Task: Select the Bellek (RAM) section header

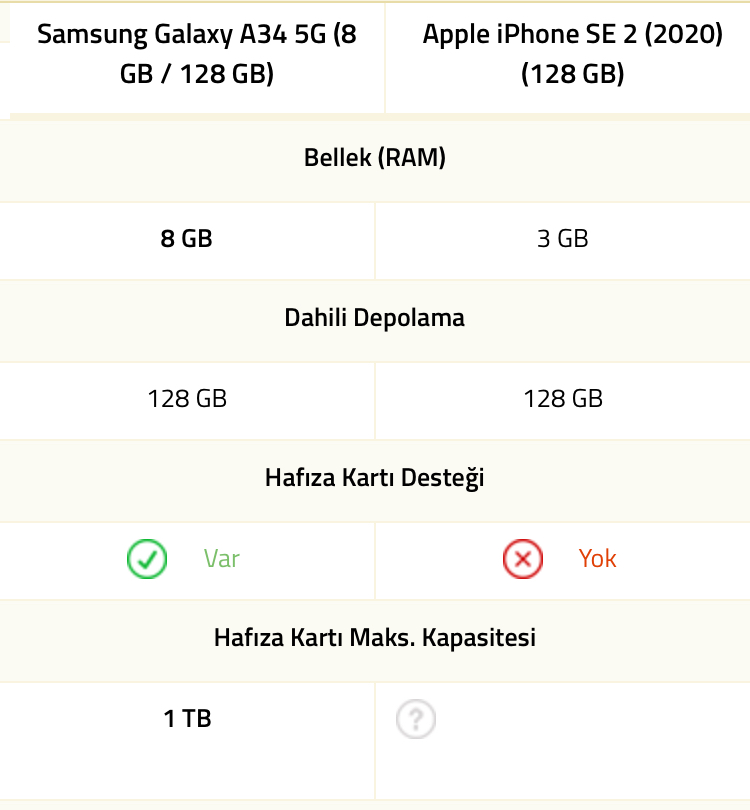Action: pos(375,158)
